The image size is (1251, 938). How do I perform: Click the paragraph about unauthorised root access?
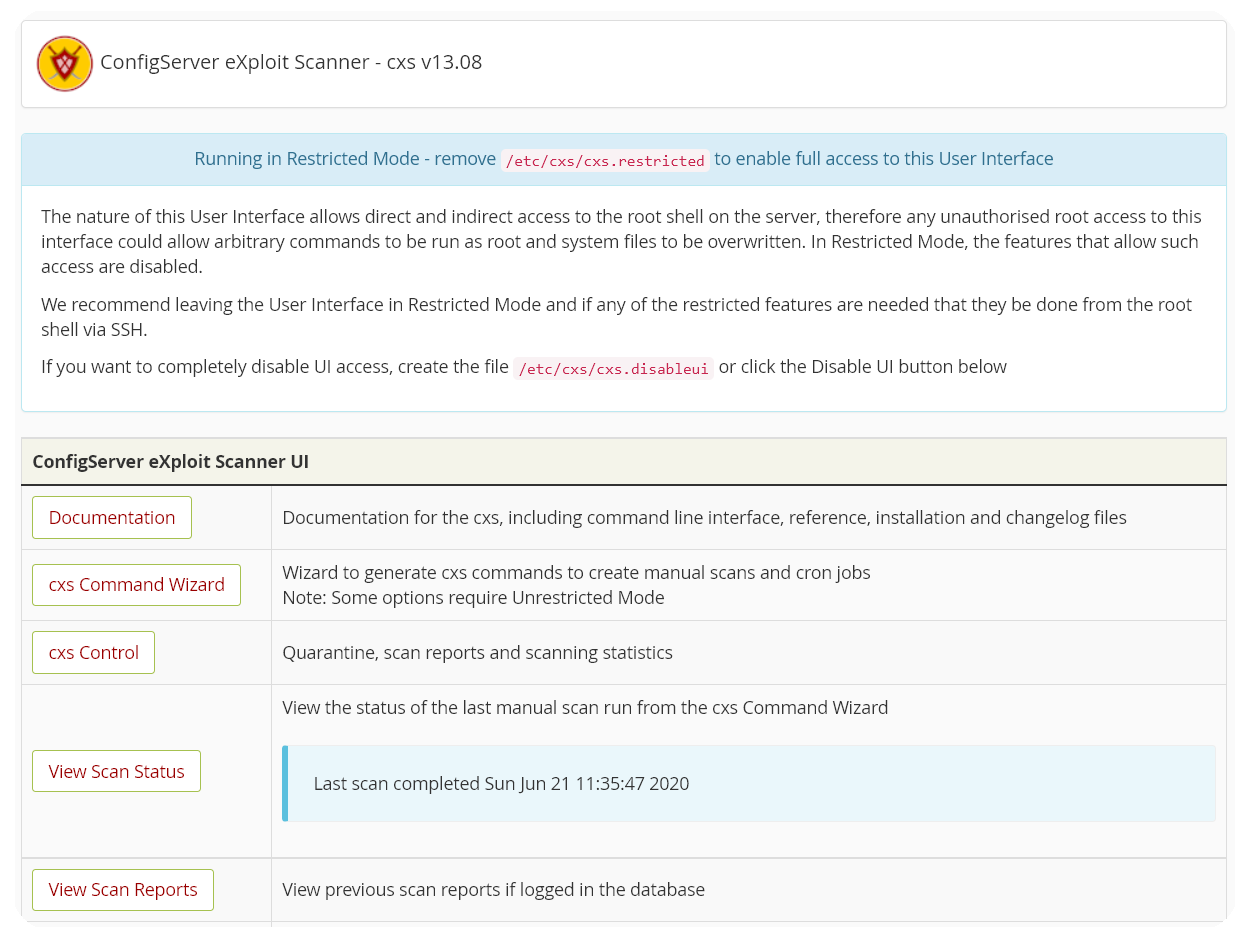(x=620, y=241)
